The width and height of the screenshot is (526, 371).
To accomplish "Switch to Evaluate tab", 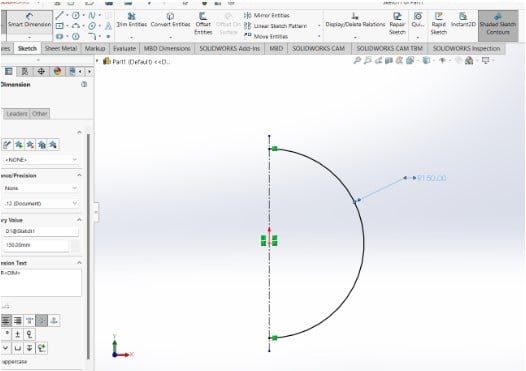I will click(124, 49).
